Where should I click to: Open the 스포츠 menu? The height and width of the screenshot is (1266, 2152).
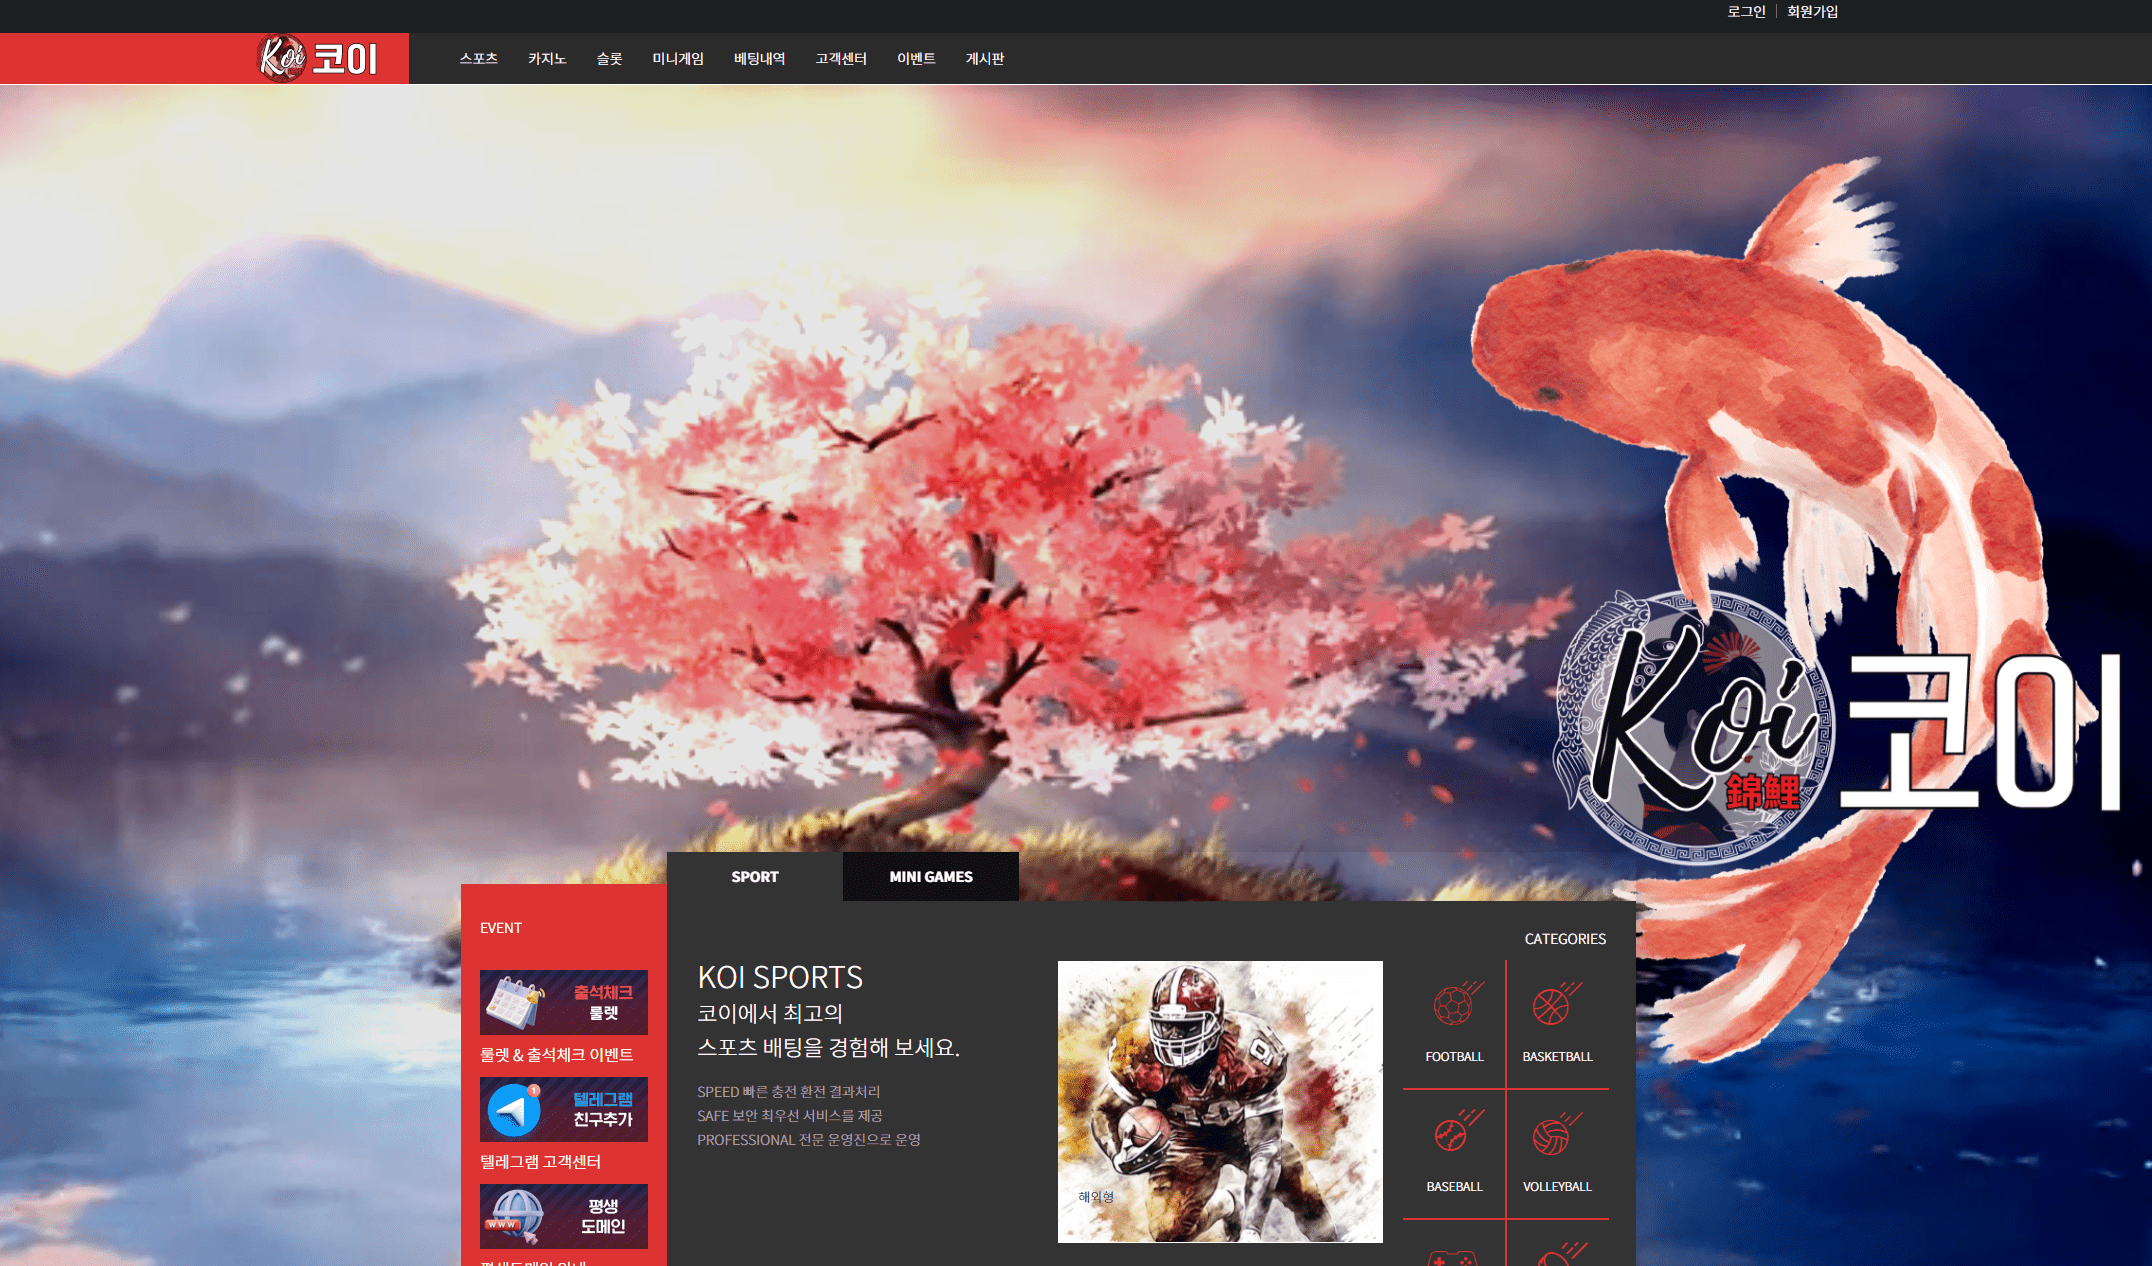(478, 59)
